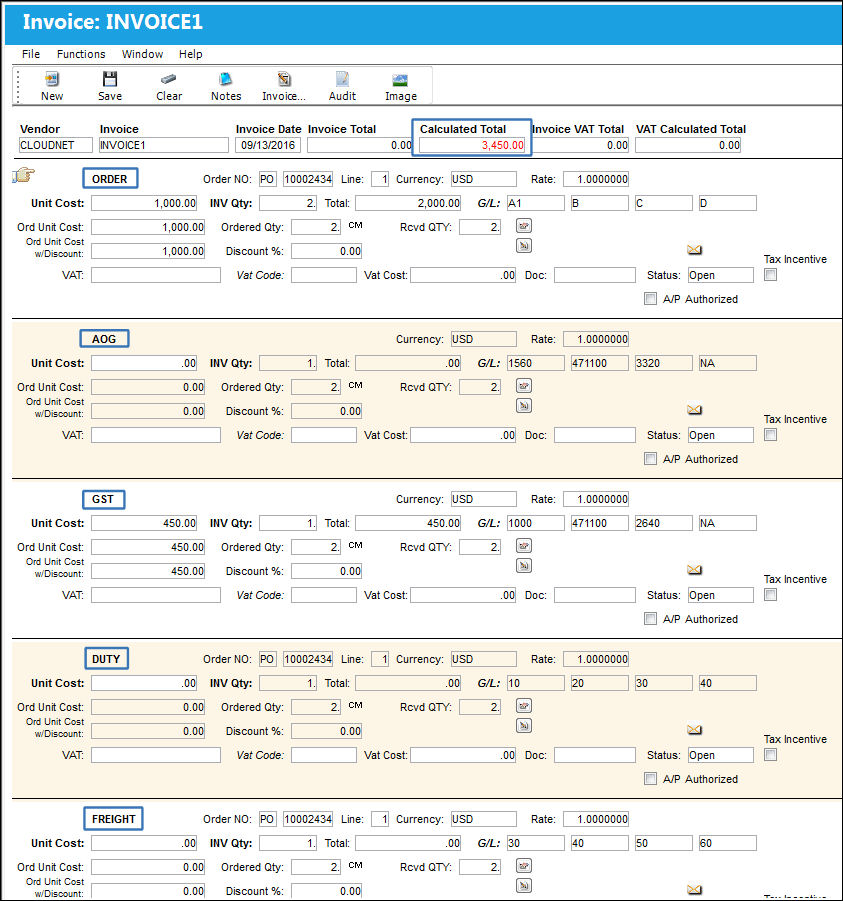843x901 pixels.
Task: Click the lower icon under DUTY Rcvd QTY
Action: pos(523,726)
